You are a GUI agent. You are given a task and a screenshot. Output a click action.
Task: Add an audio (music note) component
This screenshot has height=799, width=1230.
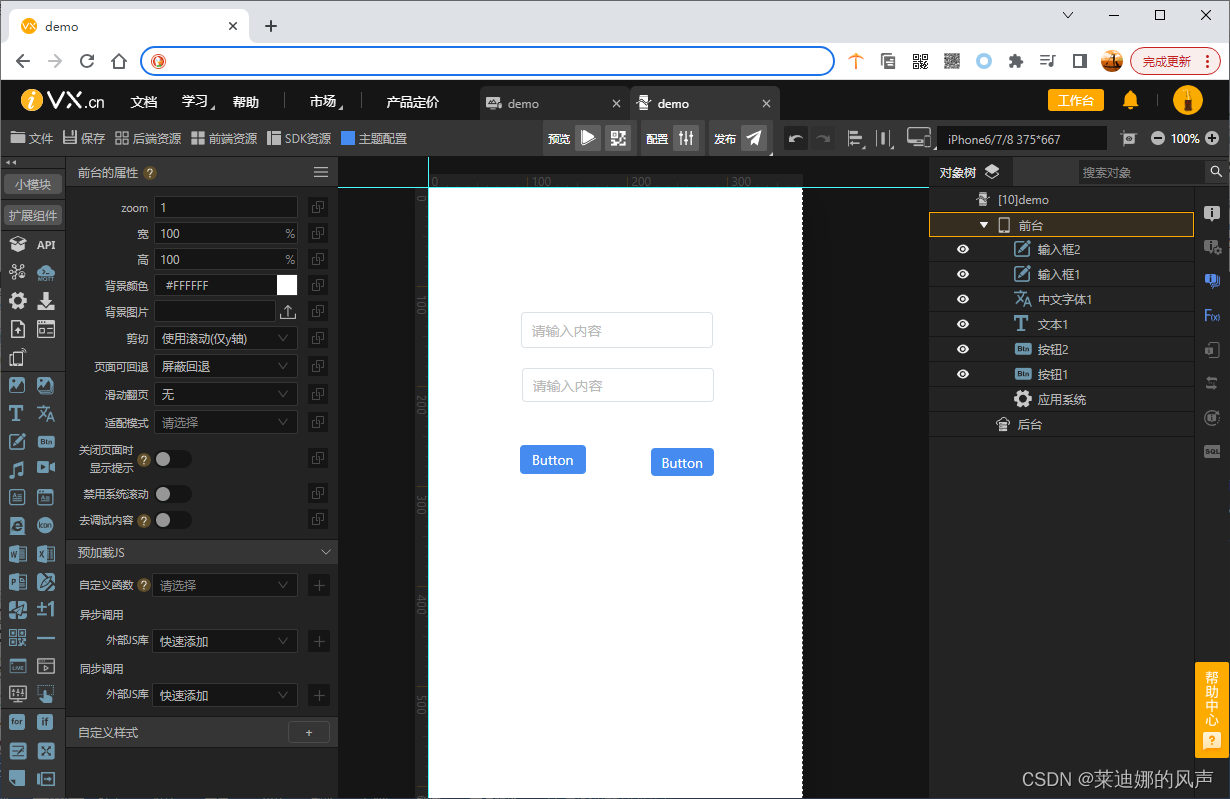[x=17, y=469]
